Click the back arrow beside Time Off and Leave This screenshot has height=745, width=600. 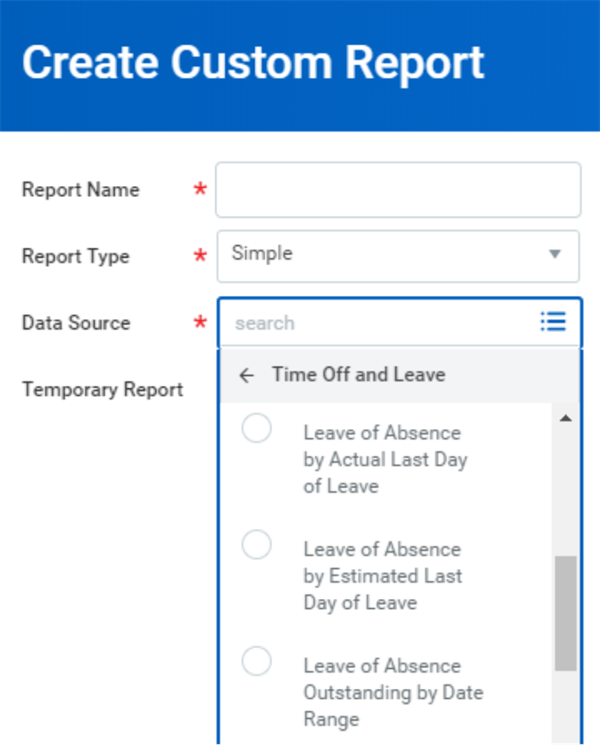(x=247, y=375)
